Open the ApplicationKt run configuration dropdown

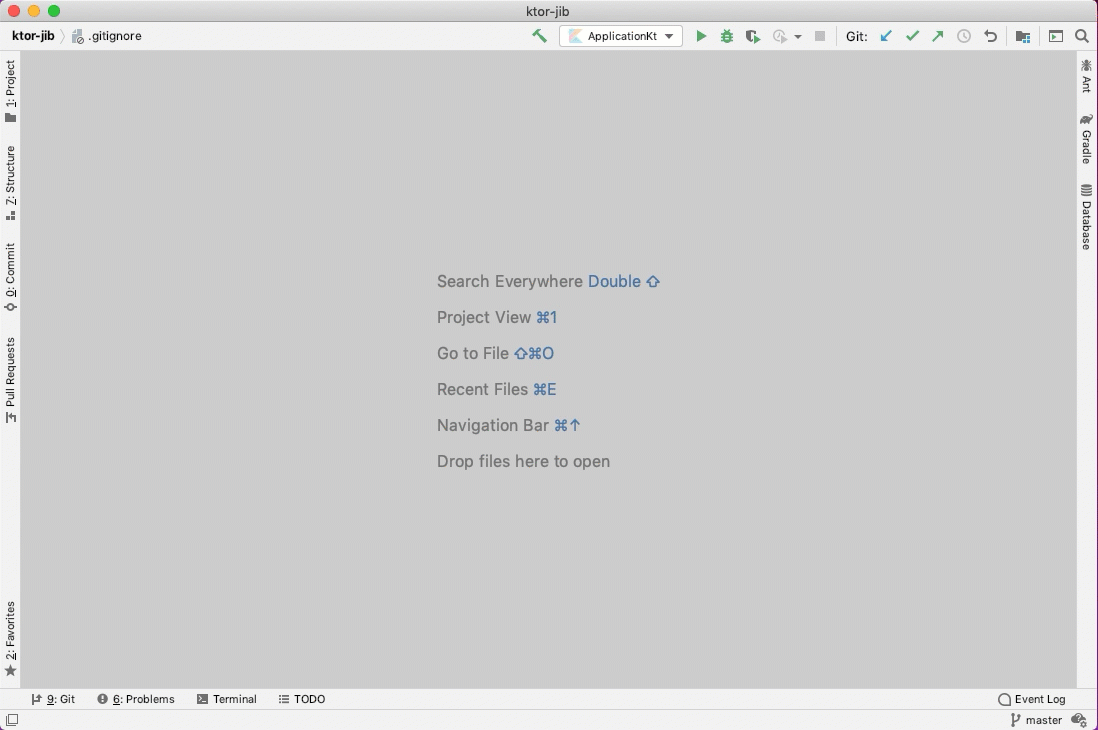coord(621,36)
